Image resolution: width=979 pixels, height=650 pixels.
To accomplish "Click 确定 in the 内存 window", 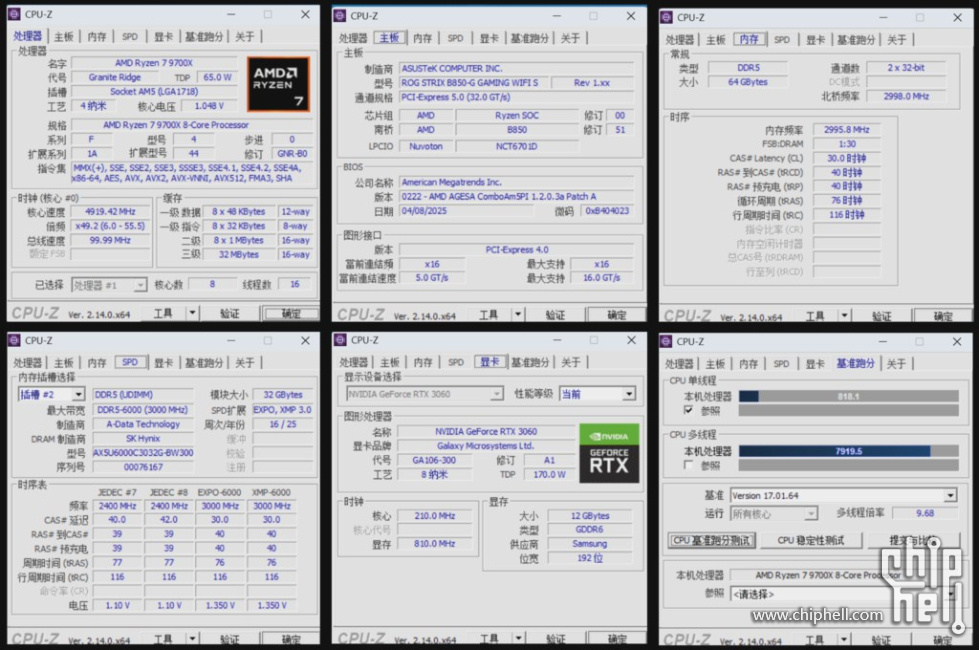I will [943, 317].
